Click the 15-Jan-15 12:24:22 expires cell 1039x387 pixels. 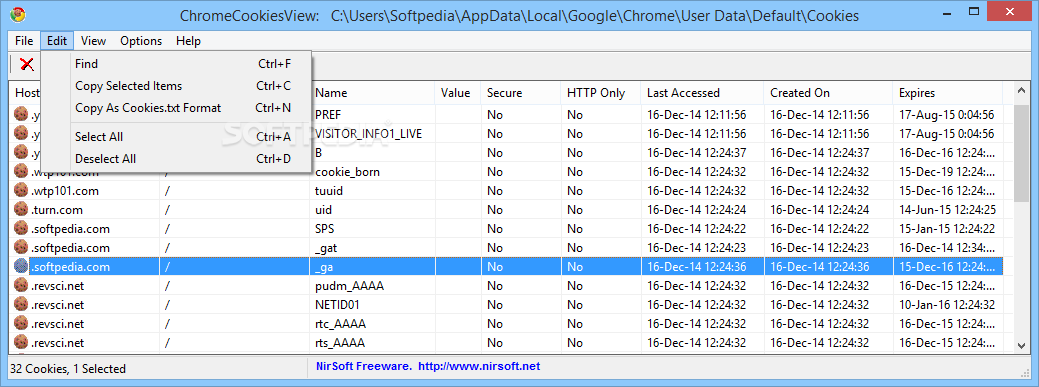click(947, 229)
